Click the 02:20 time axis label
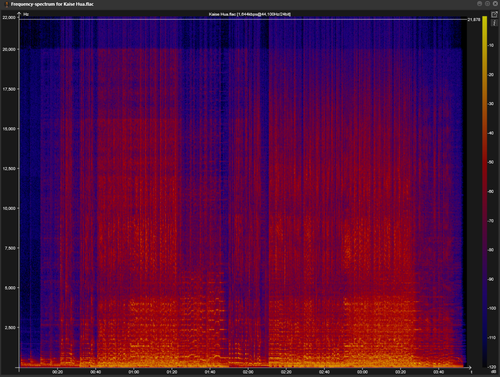Viewport: 500px width, 377px height. pyautogui.click(x=286, y=372)
